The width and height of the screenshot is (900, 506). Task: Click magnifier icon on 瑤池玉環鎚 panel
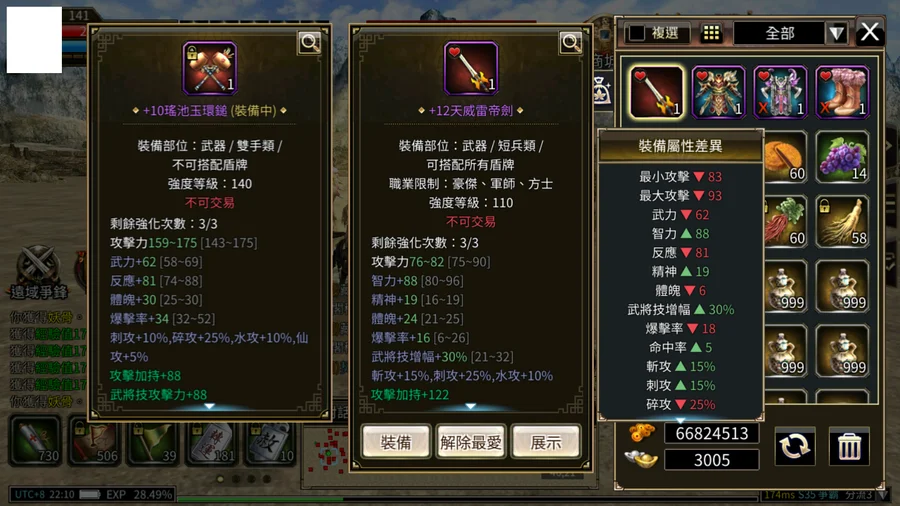coord(310,42)
